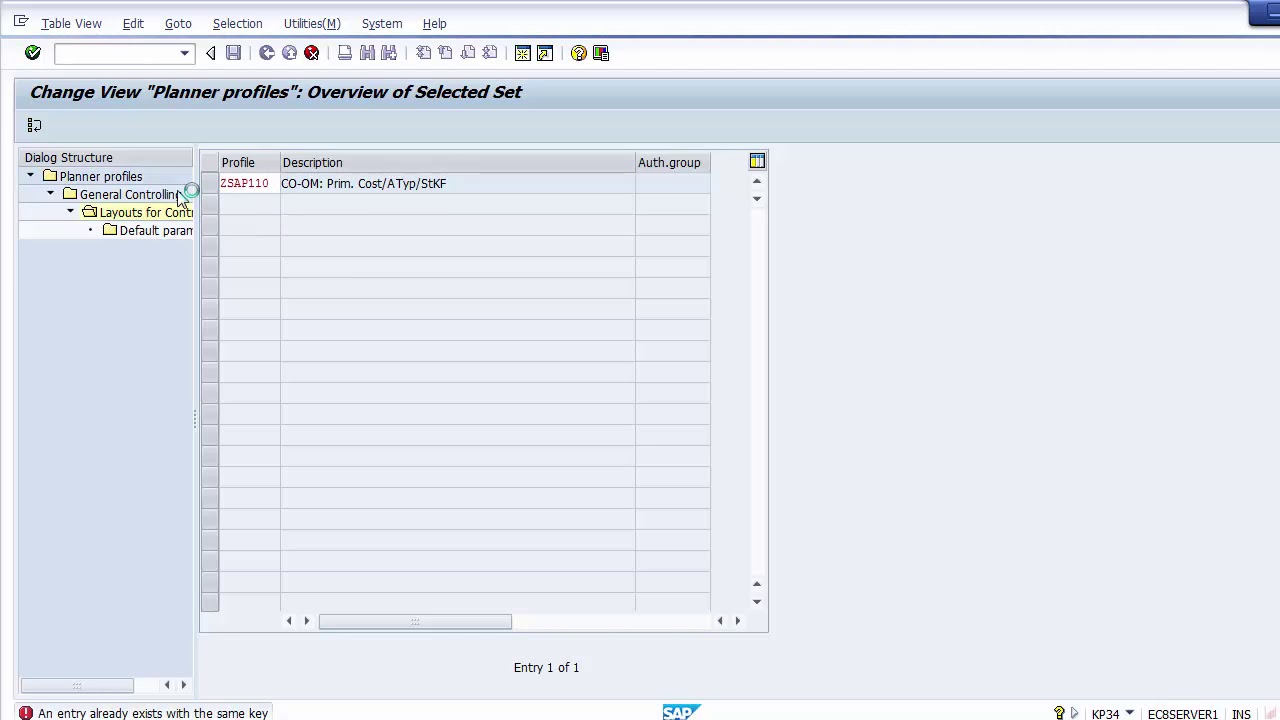Click the First Page icon

tap(423, 53)
